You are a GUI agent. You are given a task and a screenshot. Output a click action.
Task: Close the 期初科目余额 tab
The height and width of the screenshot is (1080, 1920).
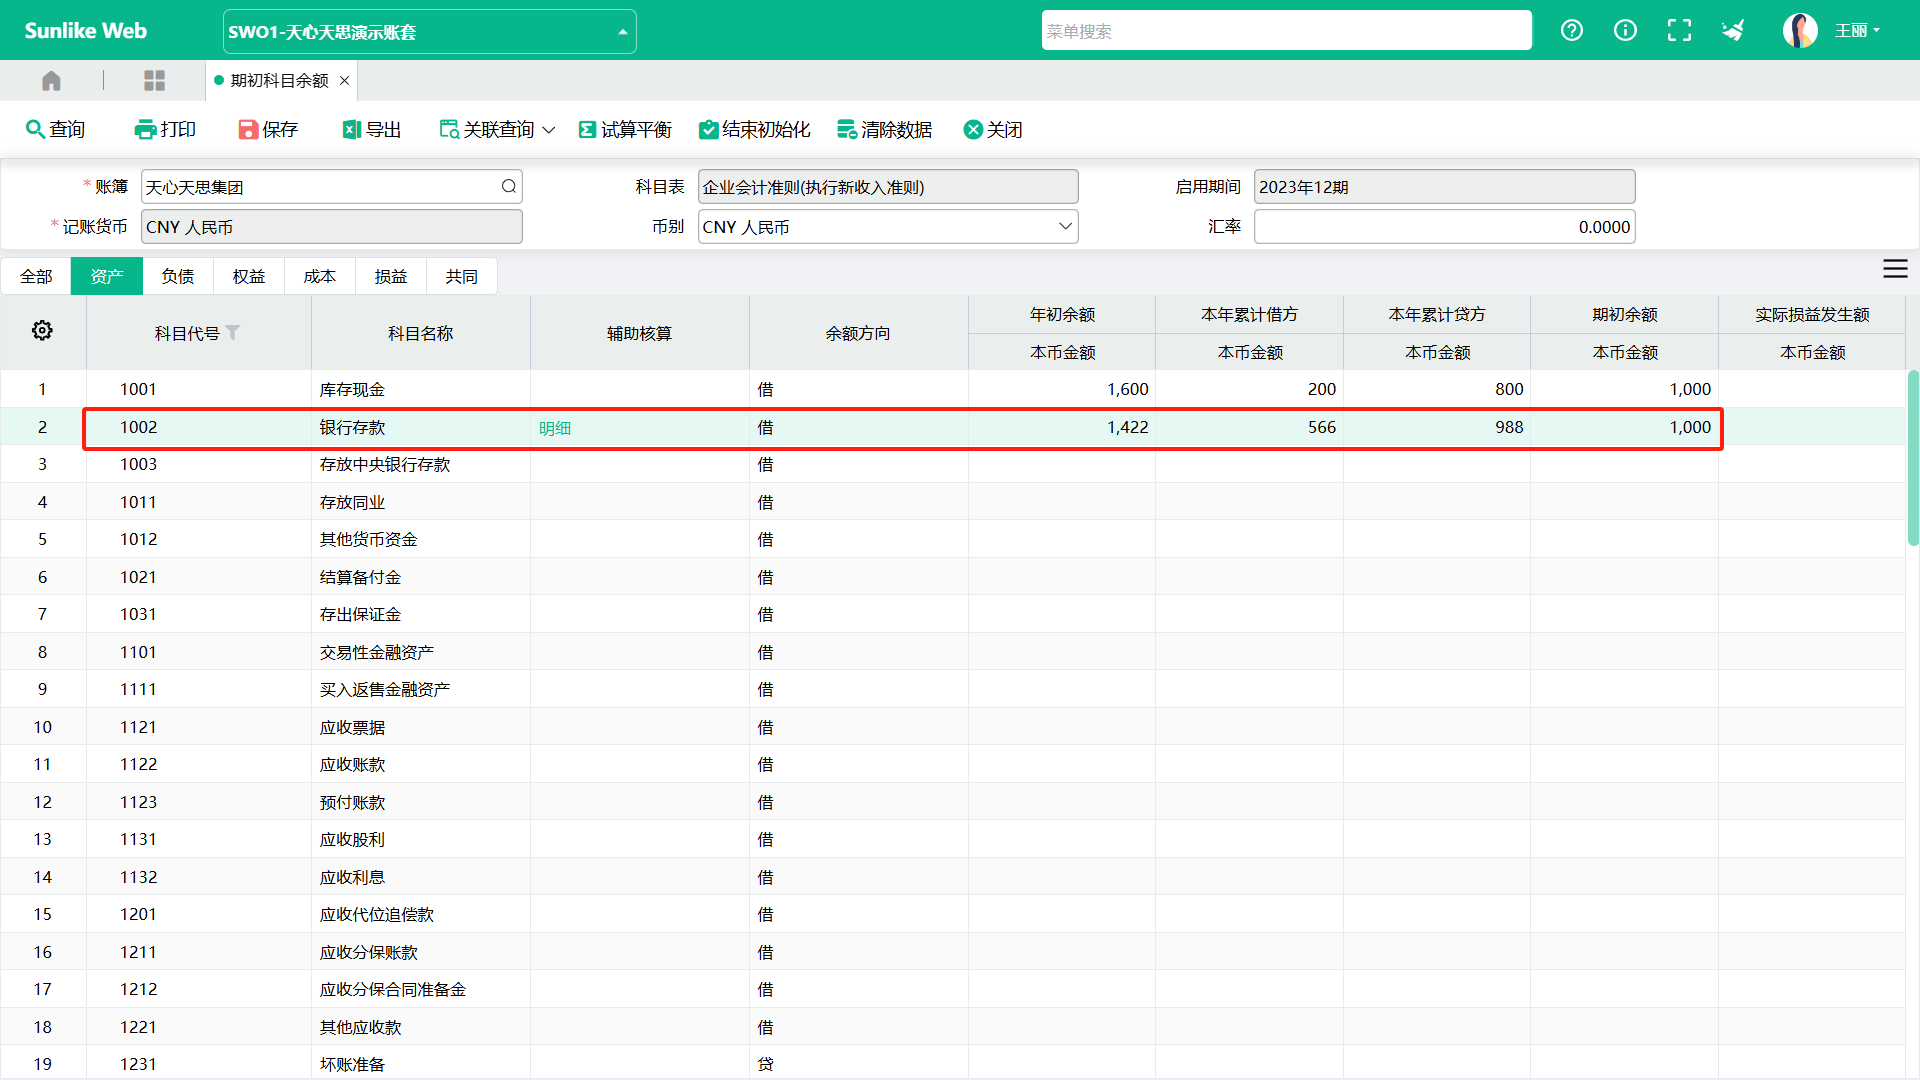(344, 80)
